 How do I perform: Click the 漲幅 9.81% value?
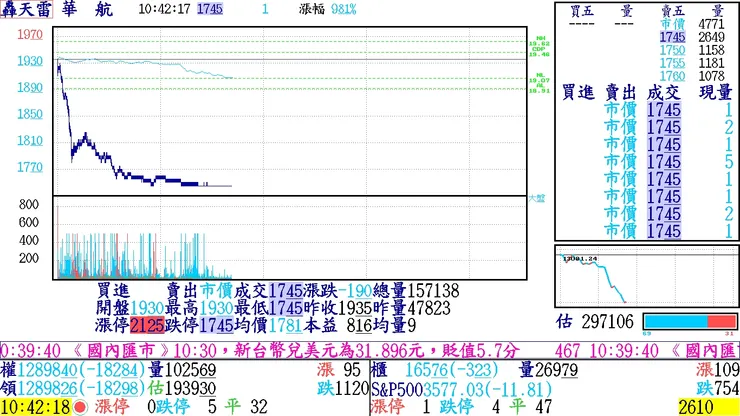(x=344, y=9)
